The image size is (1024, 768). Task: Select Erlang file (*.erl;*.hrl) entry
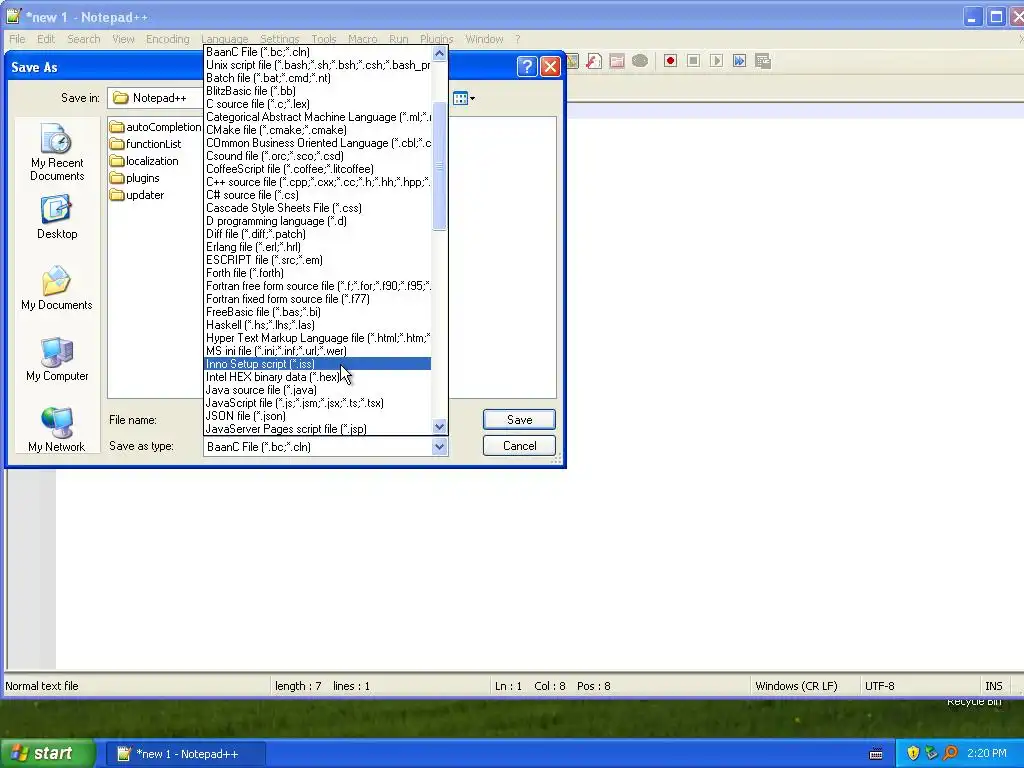[317, 247]
